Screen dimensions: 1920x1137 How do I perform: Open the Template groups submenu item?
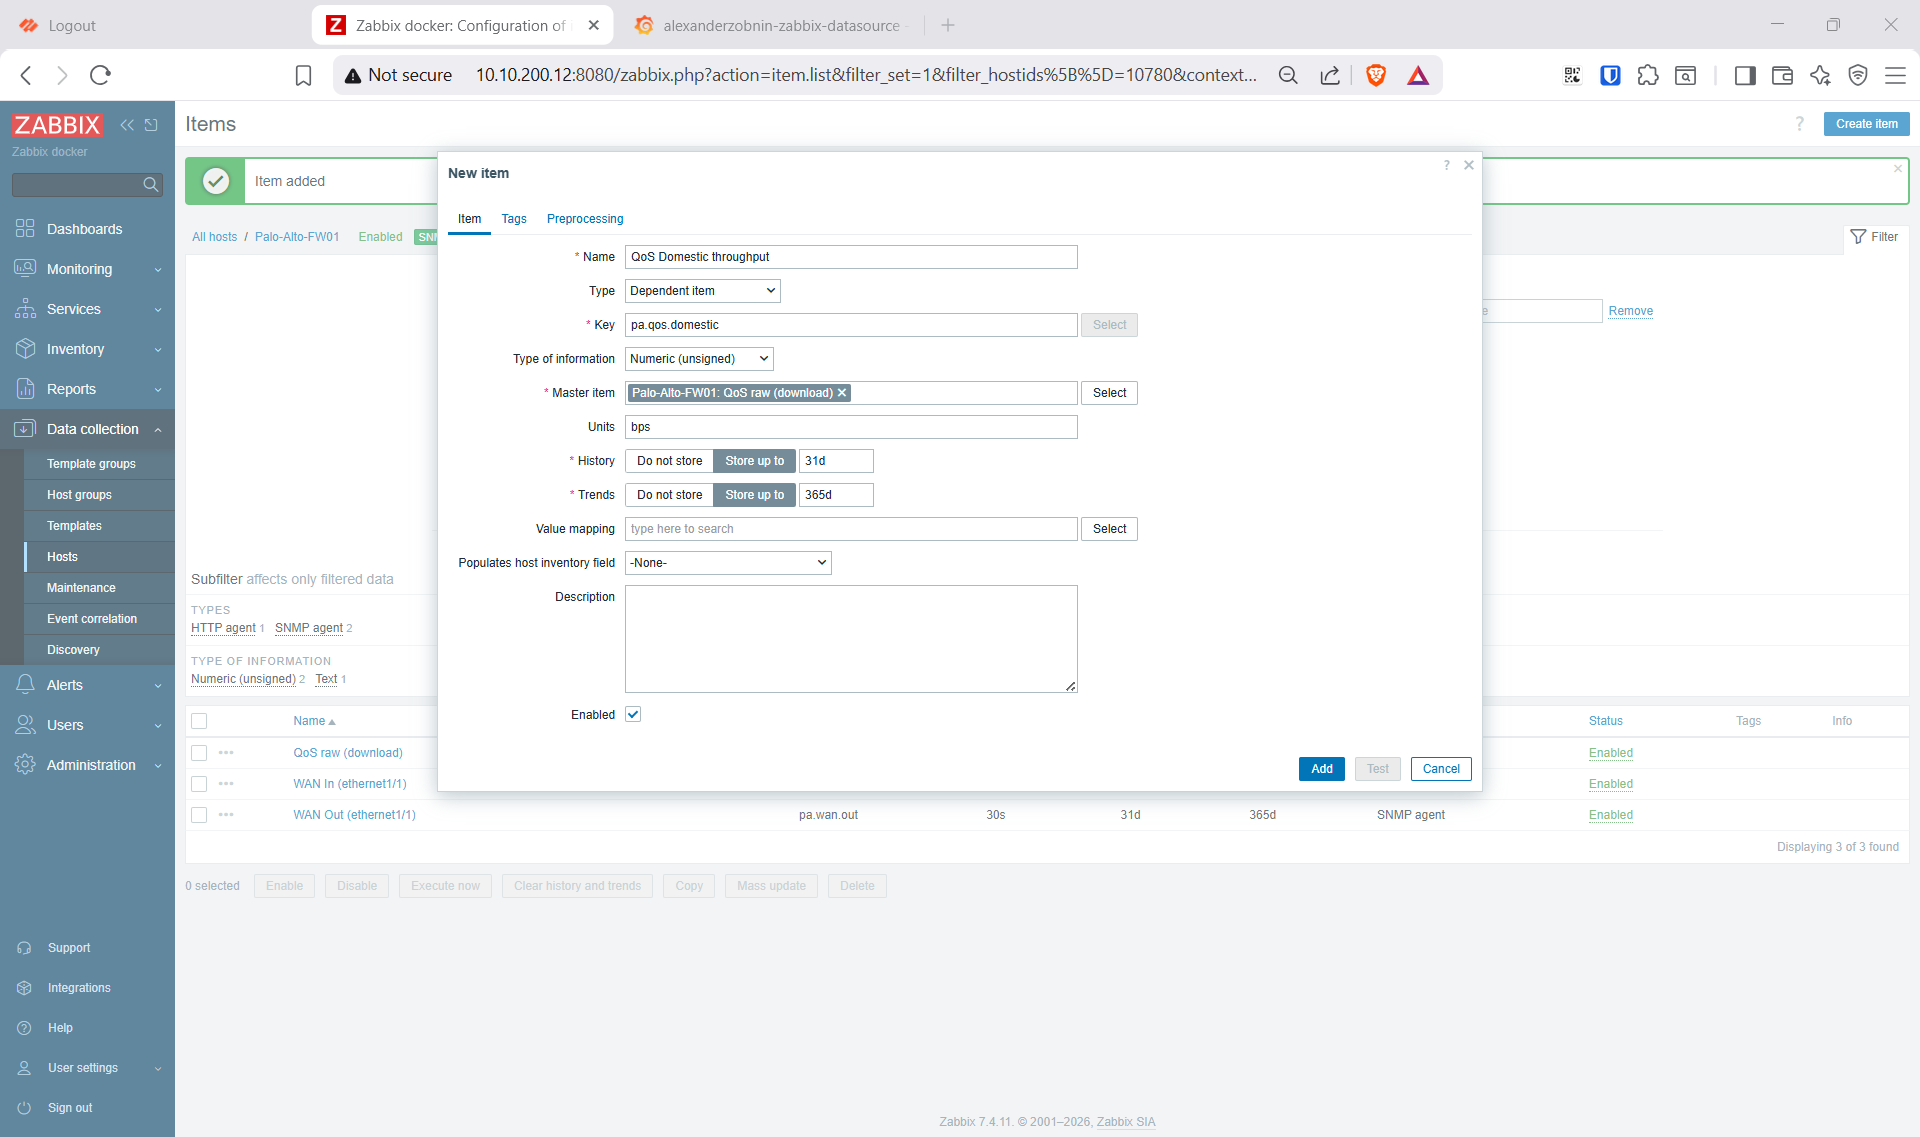[99, 464]
